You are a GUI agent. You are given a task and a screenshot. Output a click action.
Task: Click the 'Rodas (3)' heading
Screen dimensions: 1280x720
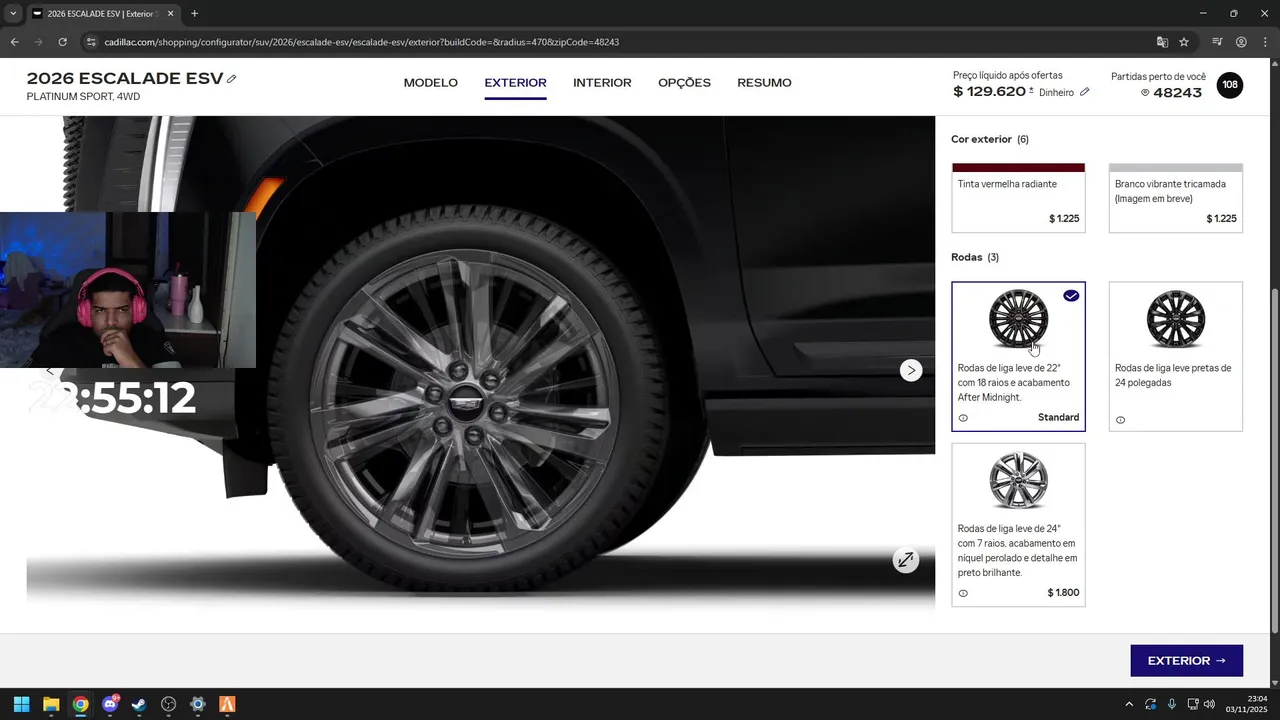(x=975, y=257)
